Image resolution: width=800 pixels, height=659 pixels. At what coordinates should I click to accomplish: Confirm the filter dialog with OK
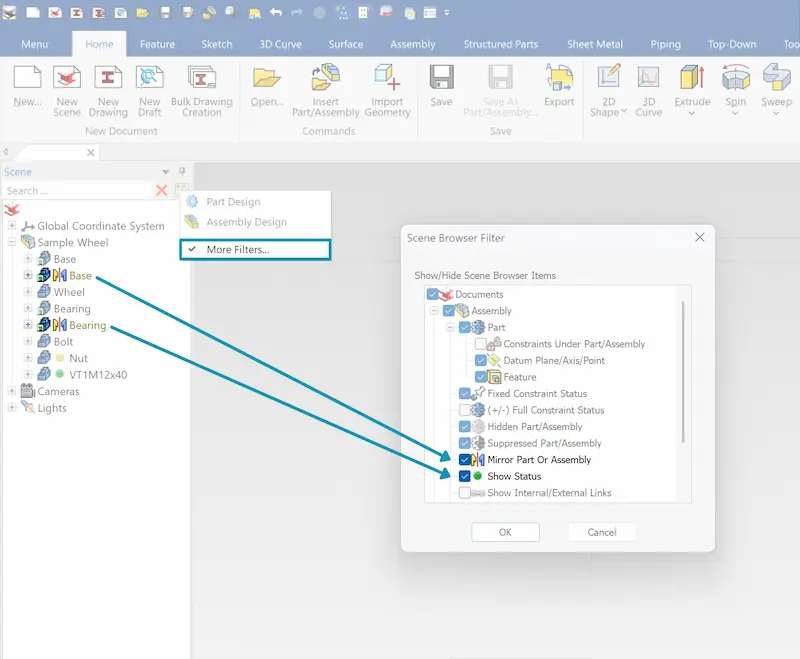click(505, 532)
